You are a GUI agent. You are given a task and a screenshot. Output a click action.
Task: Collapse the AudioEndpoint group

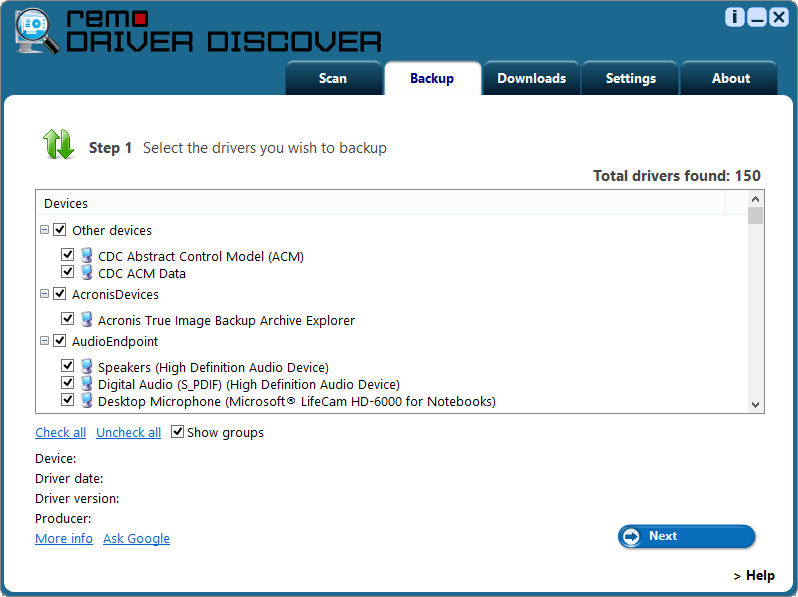coord(45,340)
